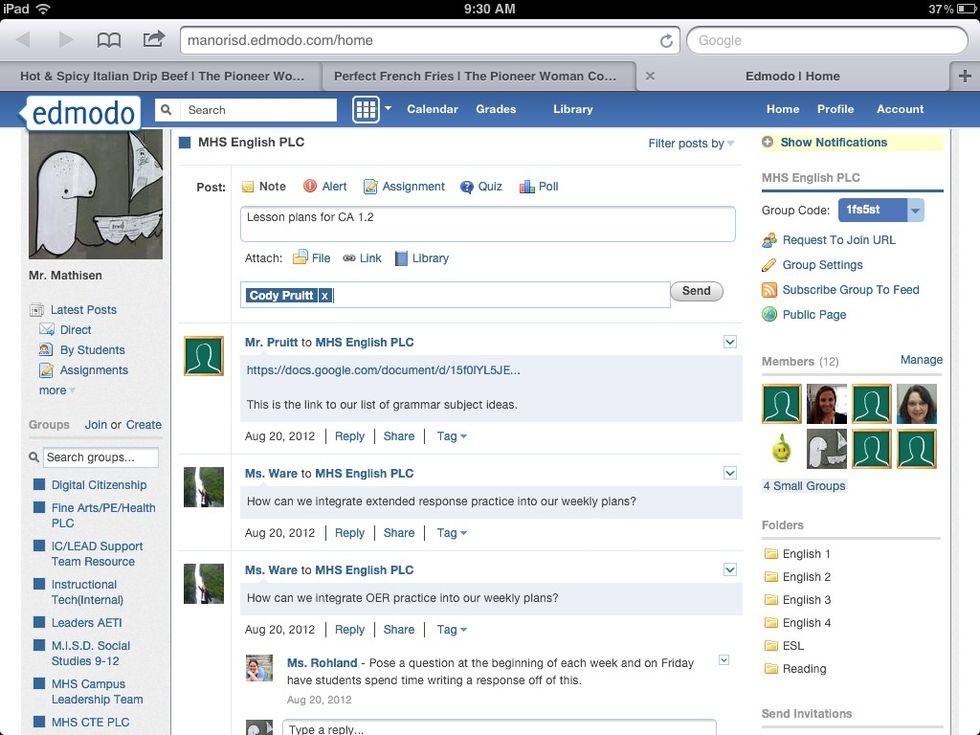Open the English 1 folder
Viewport: 980px width, 735px height.
coord(798,554)
